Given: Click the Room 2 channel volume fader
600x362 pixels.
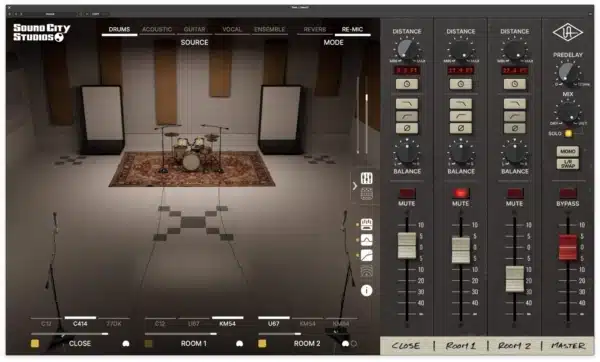Looking at the screenshot, I should pos(515,279).
